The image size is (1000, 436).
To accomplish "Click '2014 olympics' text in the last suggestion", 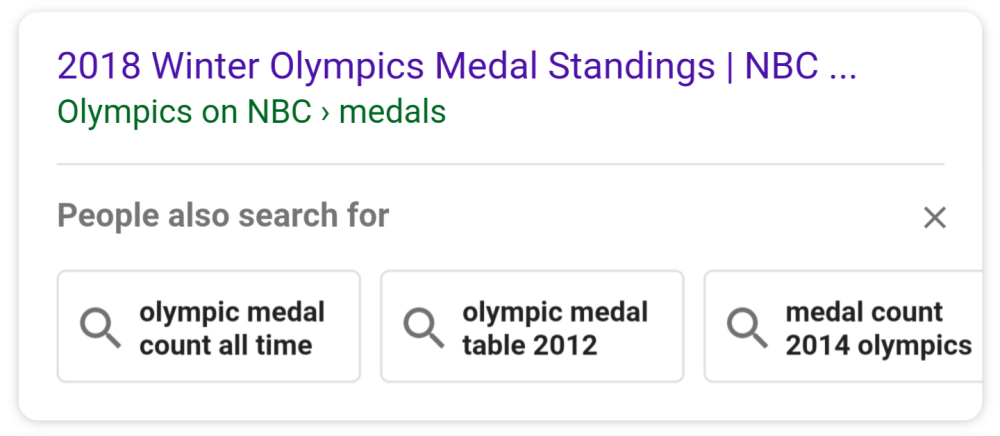I will (878, 346).
